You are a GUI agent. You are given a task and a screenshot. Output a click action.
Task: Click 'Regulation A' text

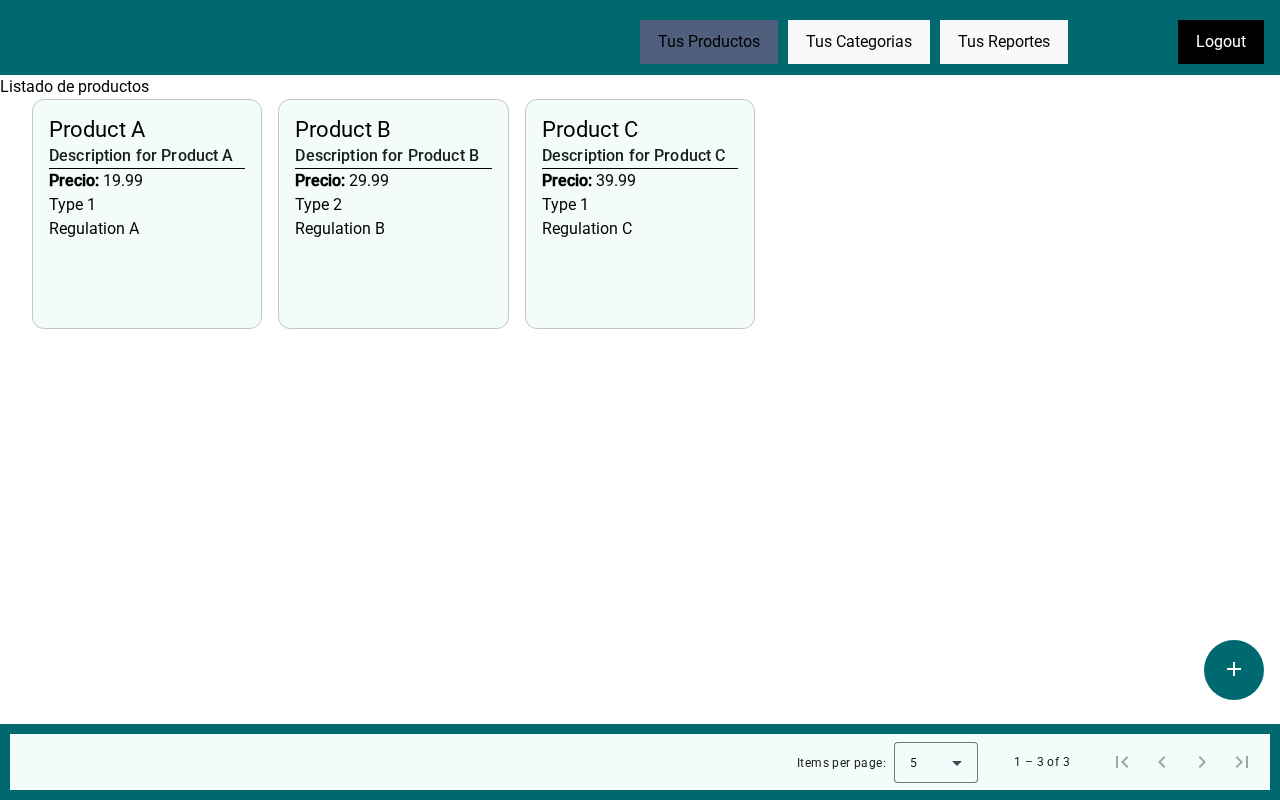(x=94, y=229)
